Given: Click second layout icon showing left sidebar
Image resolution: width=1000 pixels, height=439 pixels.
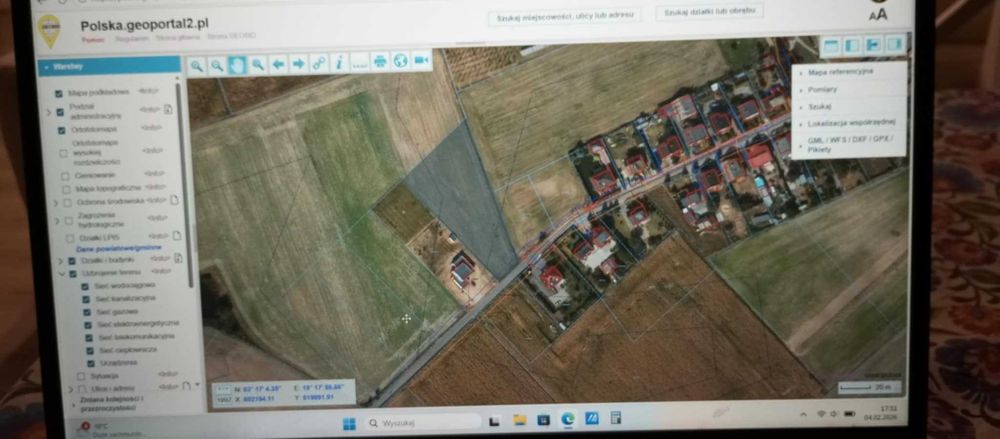Looking at the screenshot, I should tap(852, 45).
